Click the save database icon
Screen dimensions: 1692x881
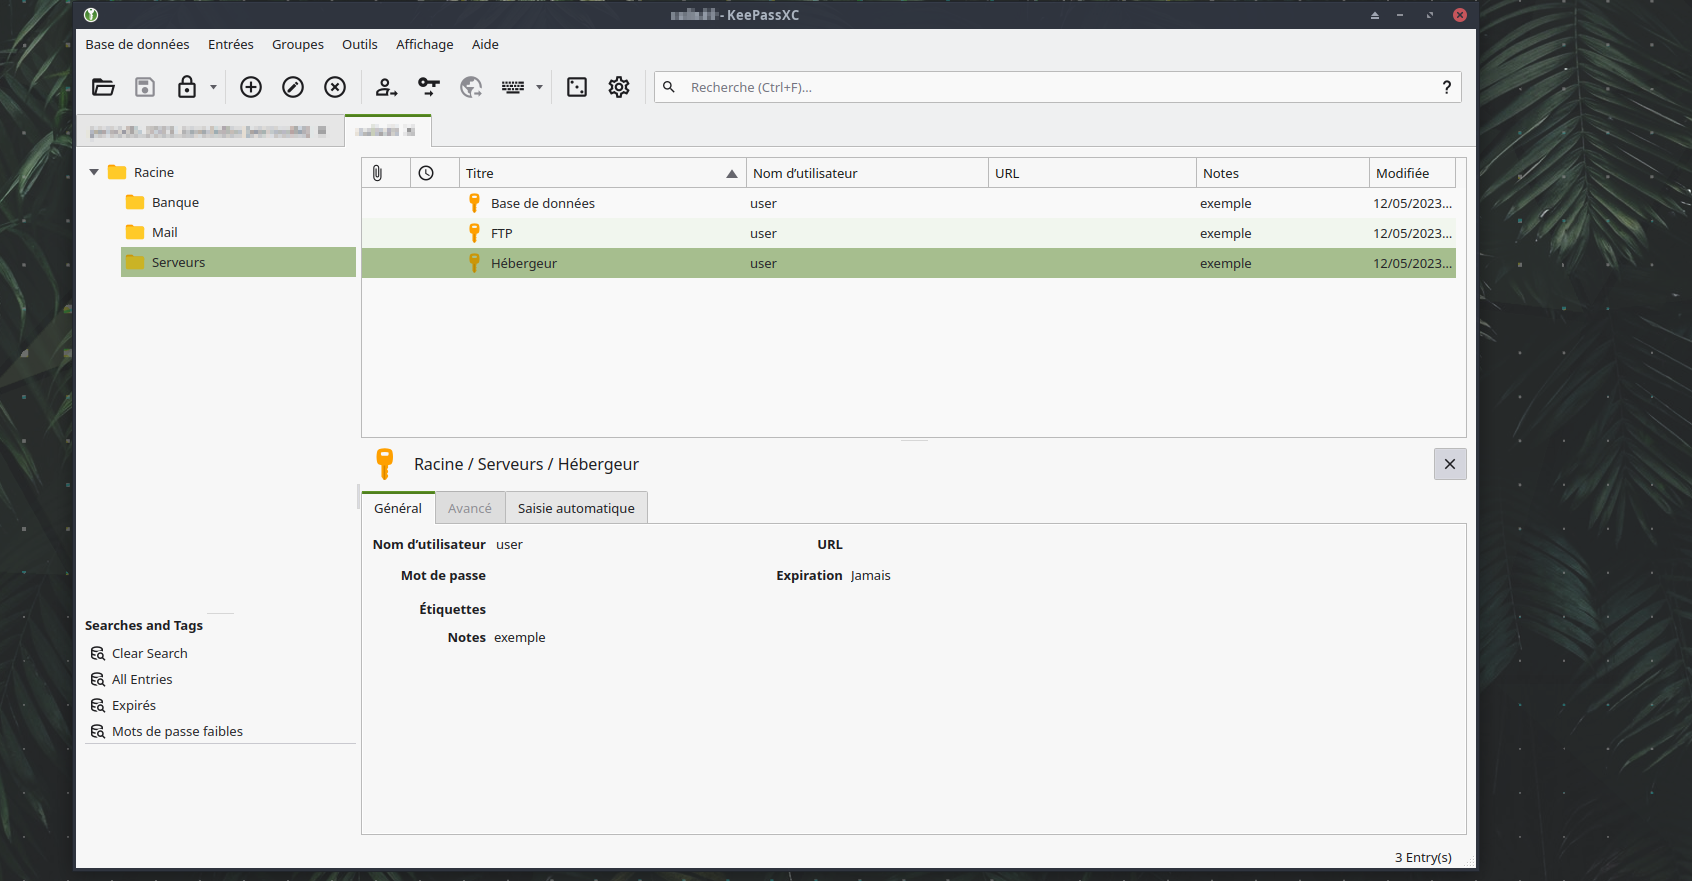click(145, 87)
